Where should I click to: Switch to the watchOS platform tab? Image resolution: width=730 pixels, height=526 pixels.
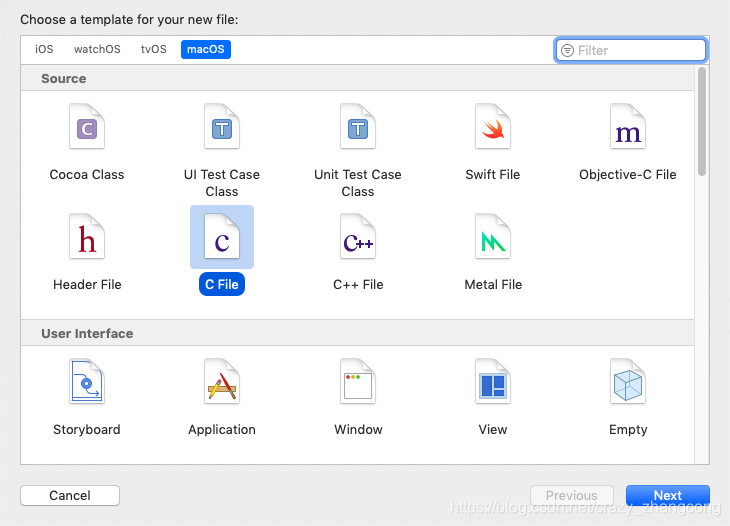[x=97, y=49]
